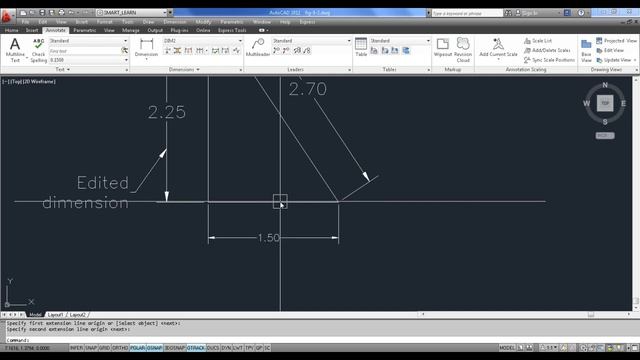Select the Wipeout tool
Viewport: 640px width, 360px height.
pyautogui.click(x=442, y=47)
